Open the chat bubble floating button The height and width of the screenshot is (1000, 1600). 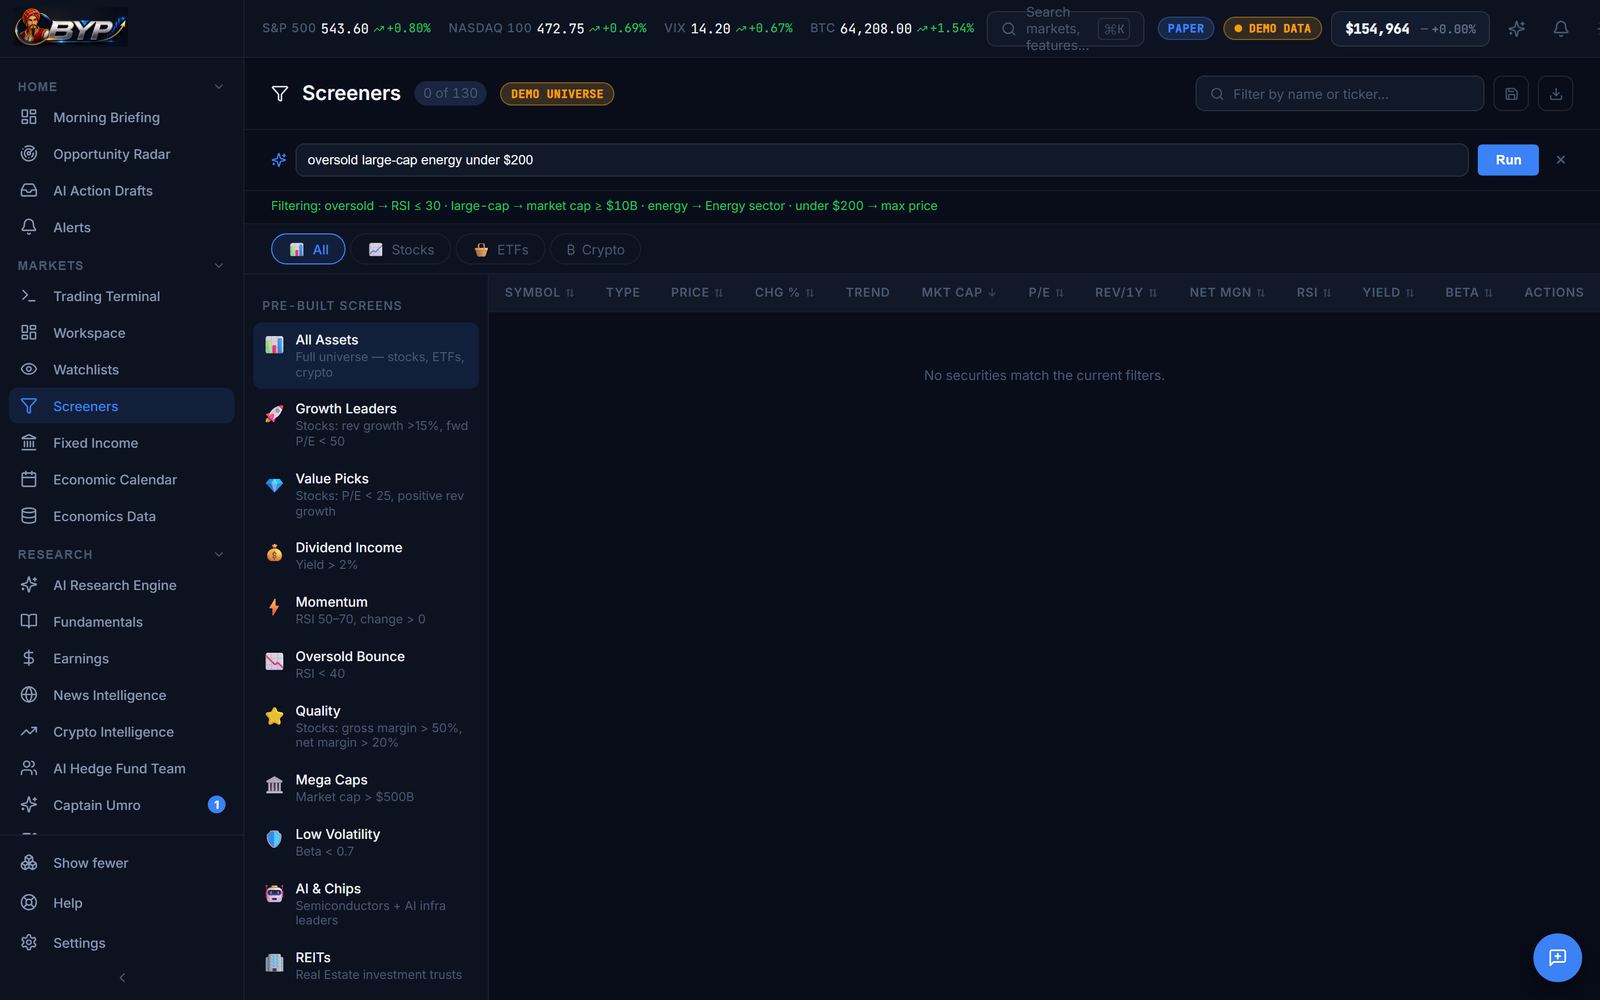click(1557, 957)
